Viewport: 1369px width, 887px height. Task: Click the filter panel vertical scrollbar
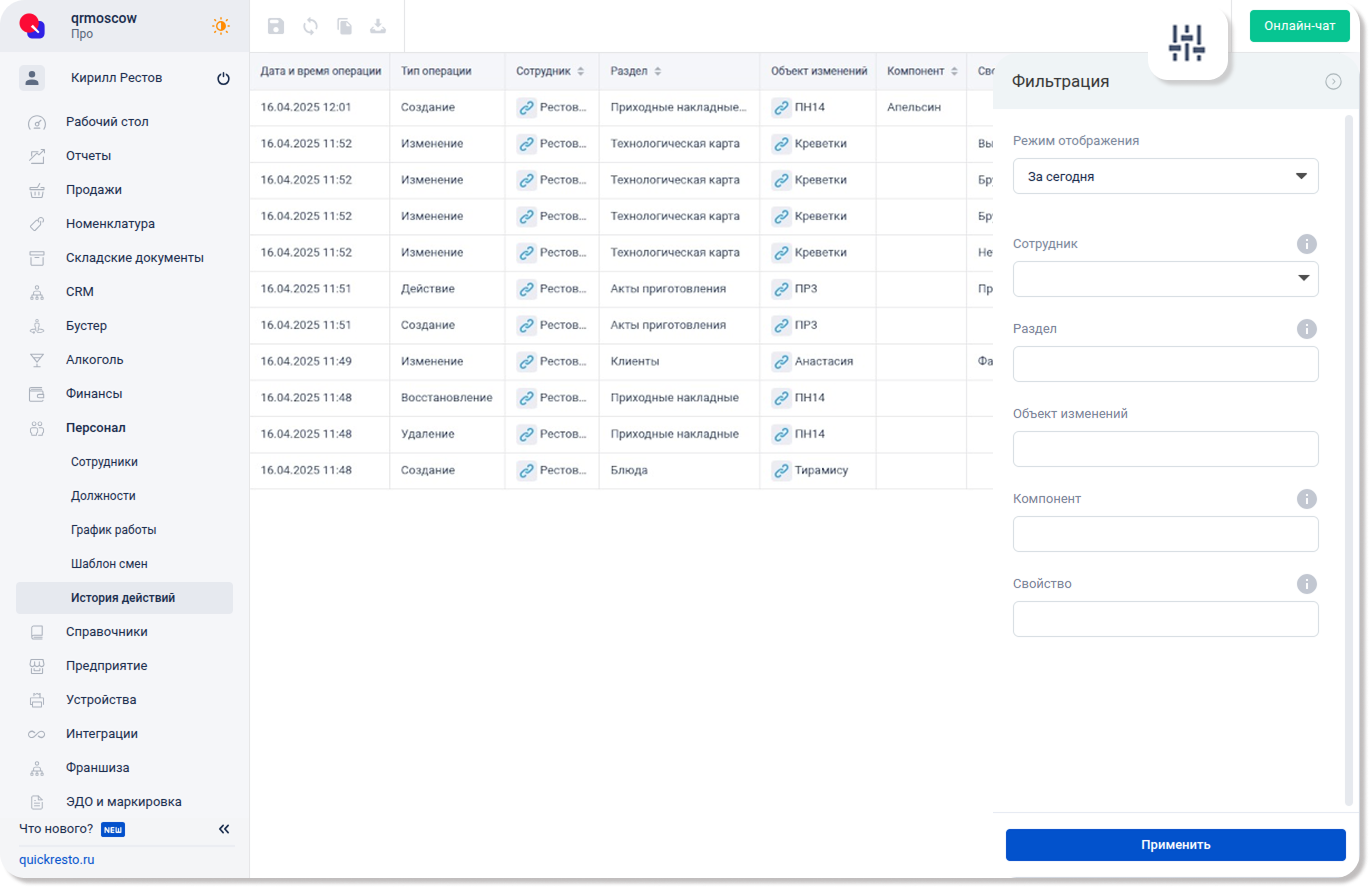(1349, 460)
